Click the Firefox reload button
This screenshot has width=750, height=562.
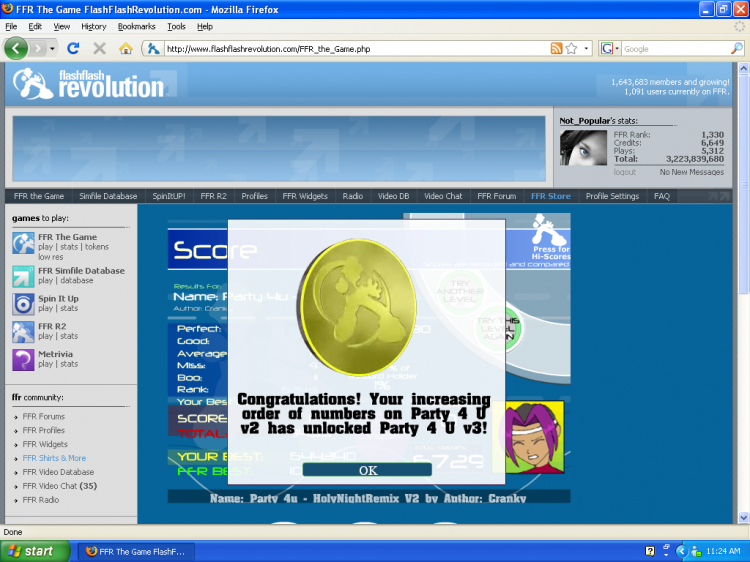(x=73, y=48)
